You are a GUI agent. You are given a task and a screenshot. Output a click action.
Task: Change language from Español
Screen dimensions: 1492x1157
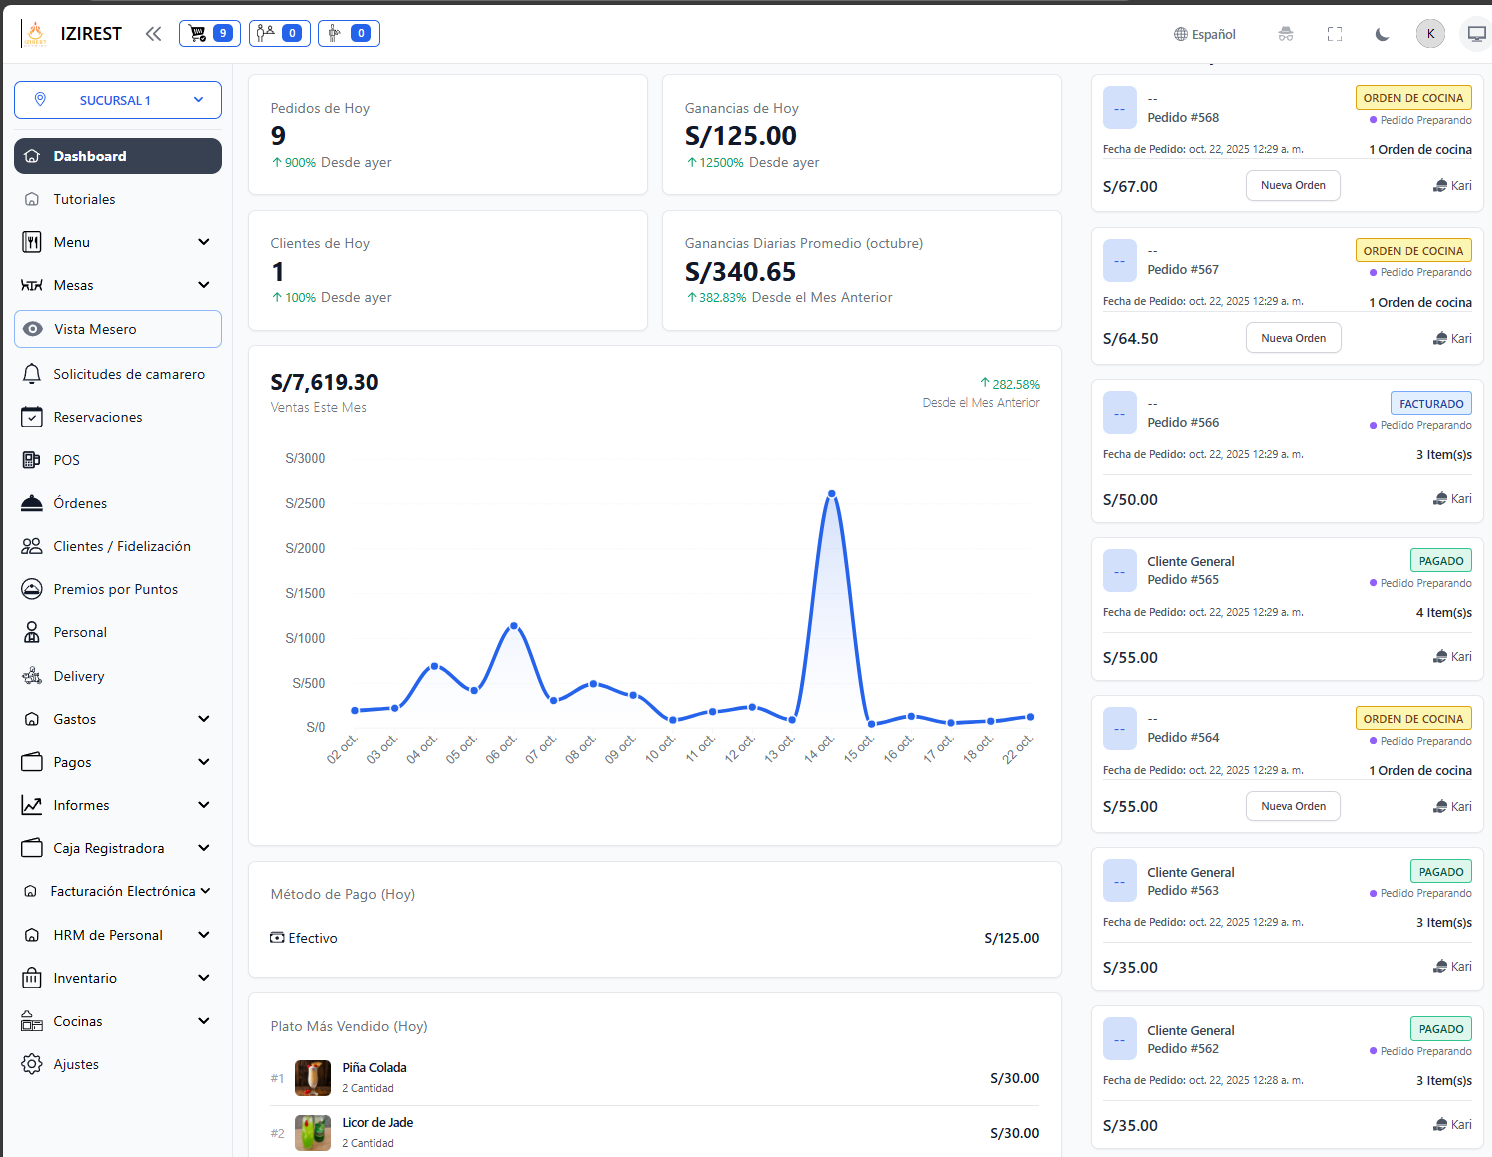coord(1205,34)
